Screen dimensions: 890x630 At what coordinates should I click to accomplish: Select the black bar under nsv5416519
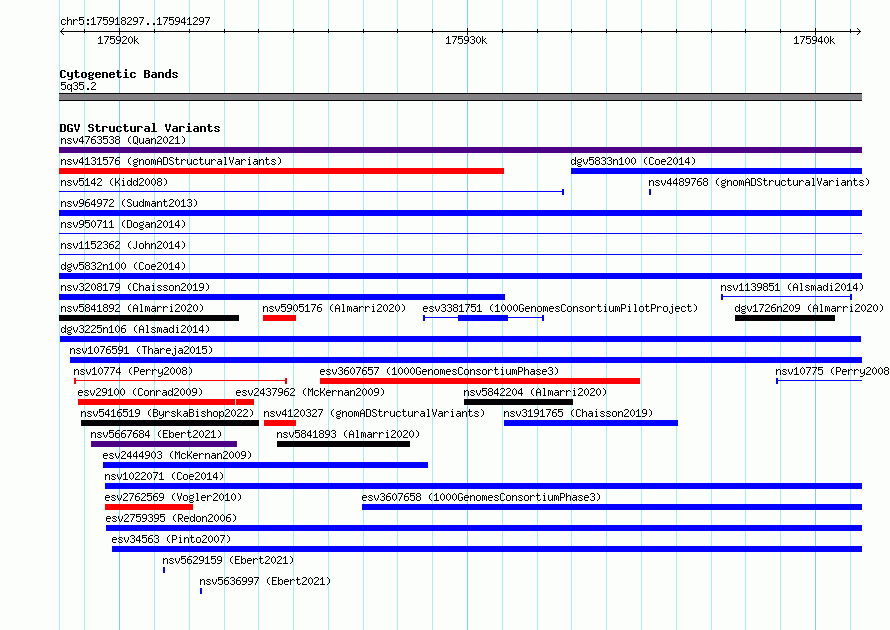[x=170, y=423]
